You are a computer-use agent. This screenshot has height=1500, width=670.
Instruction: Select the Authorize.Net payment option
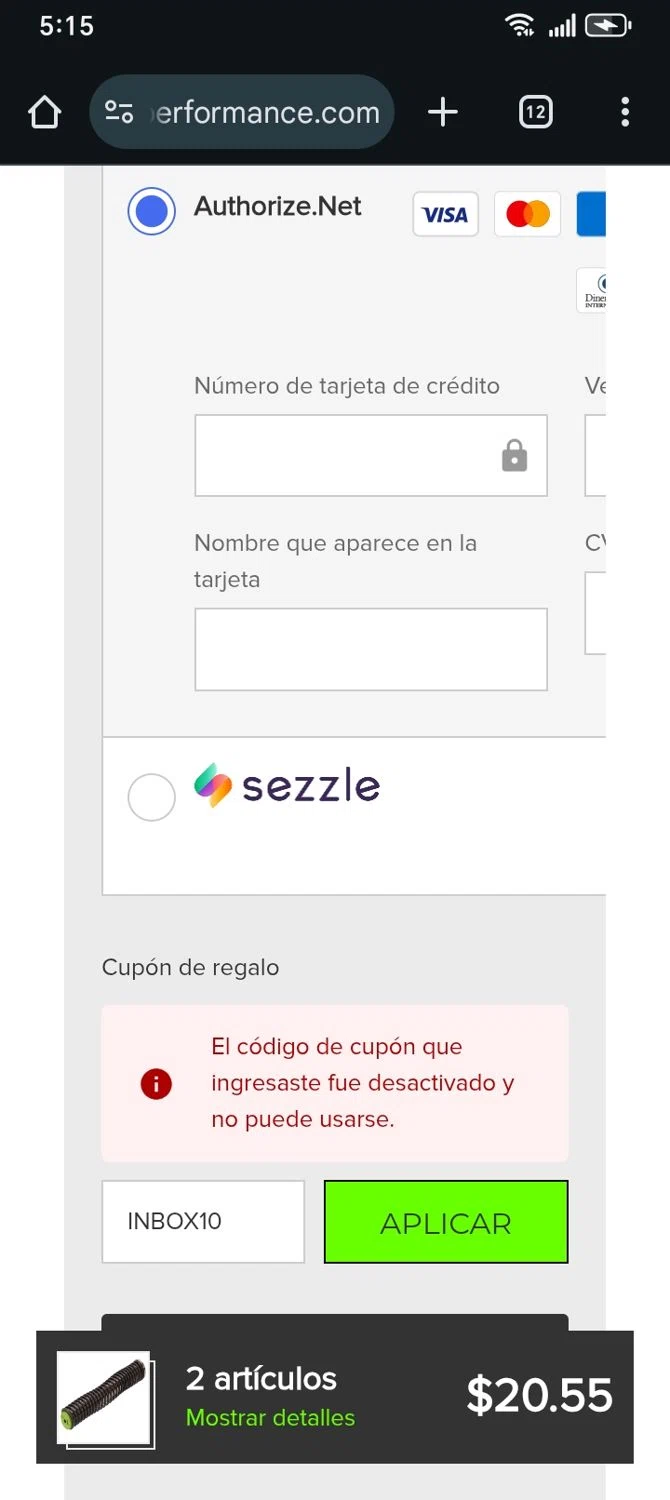pos(151,211)
